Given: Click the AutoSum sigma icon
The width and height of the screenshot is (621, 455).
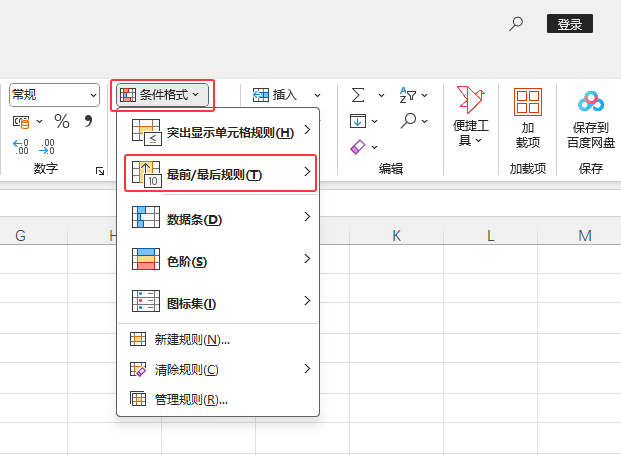Looking at the screenshot, I should click(357, 95).
